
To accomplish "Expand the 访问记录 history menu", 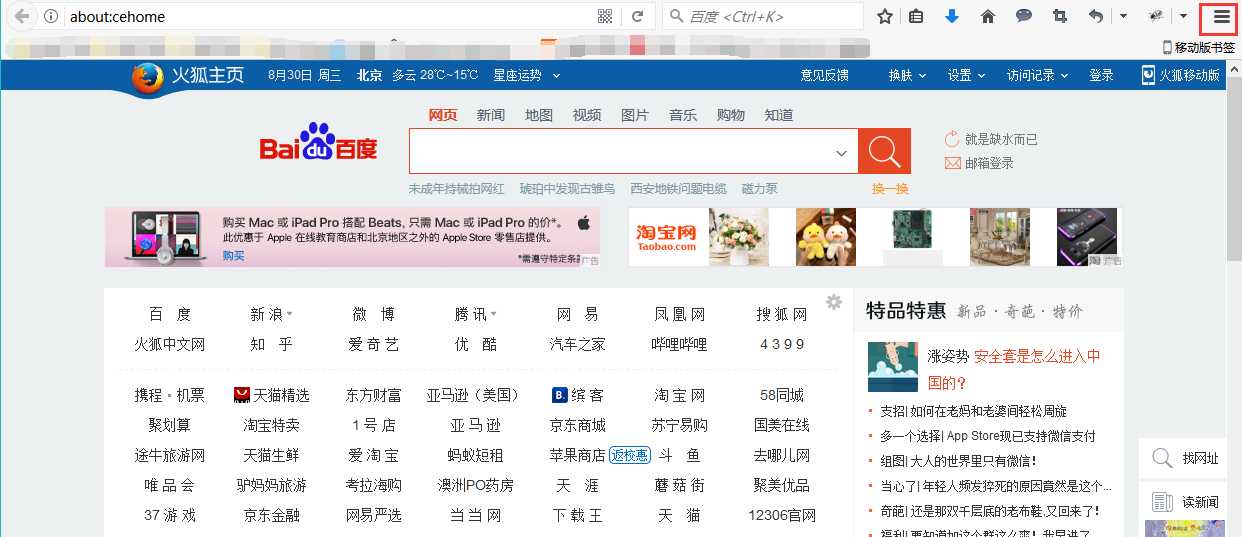I will tap(1037, 76).
